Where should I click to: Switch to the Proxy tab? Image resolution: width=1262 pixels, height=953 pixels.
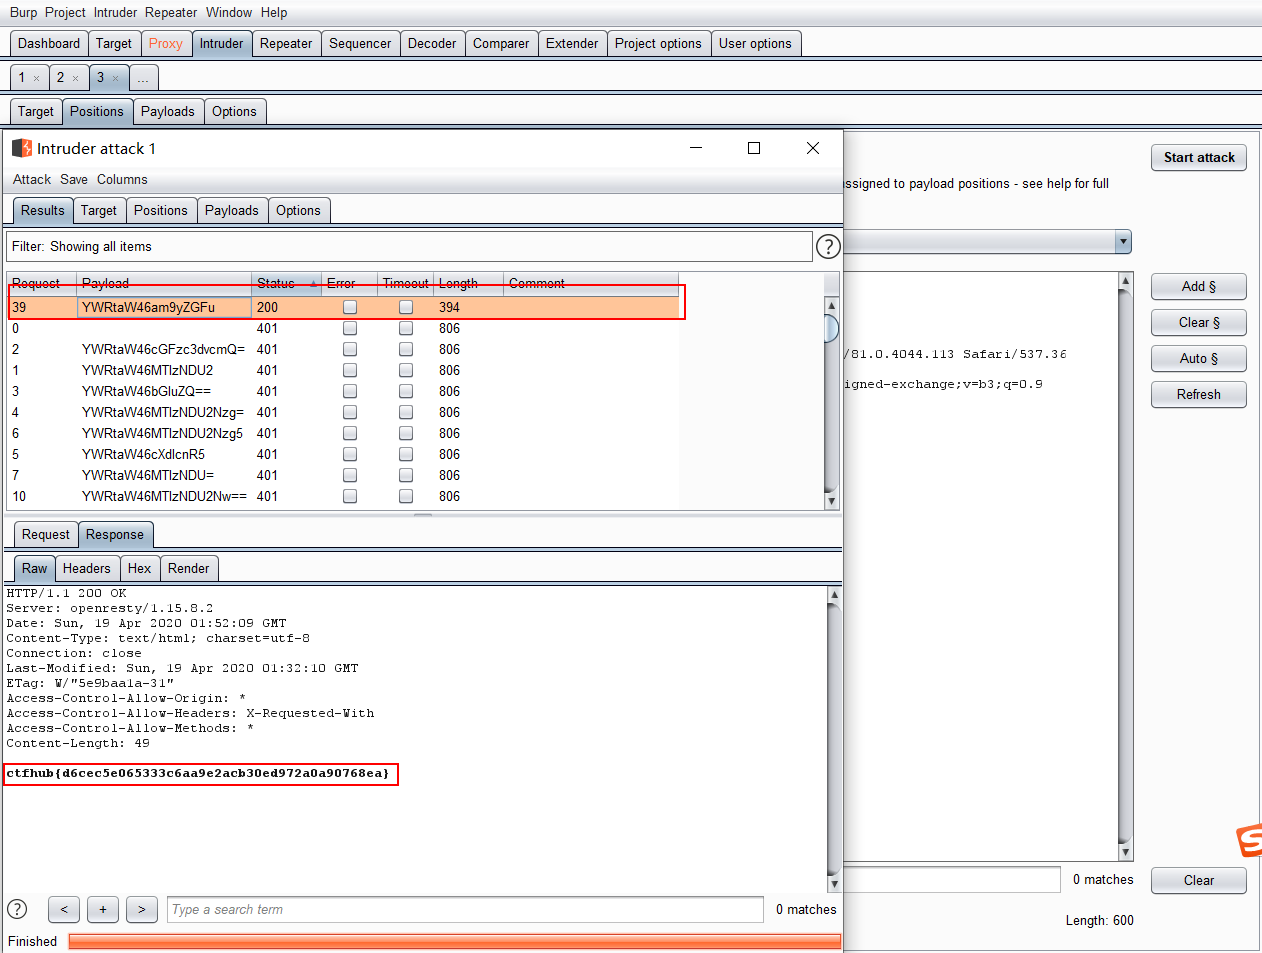(x=166, y=43)
